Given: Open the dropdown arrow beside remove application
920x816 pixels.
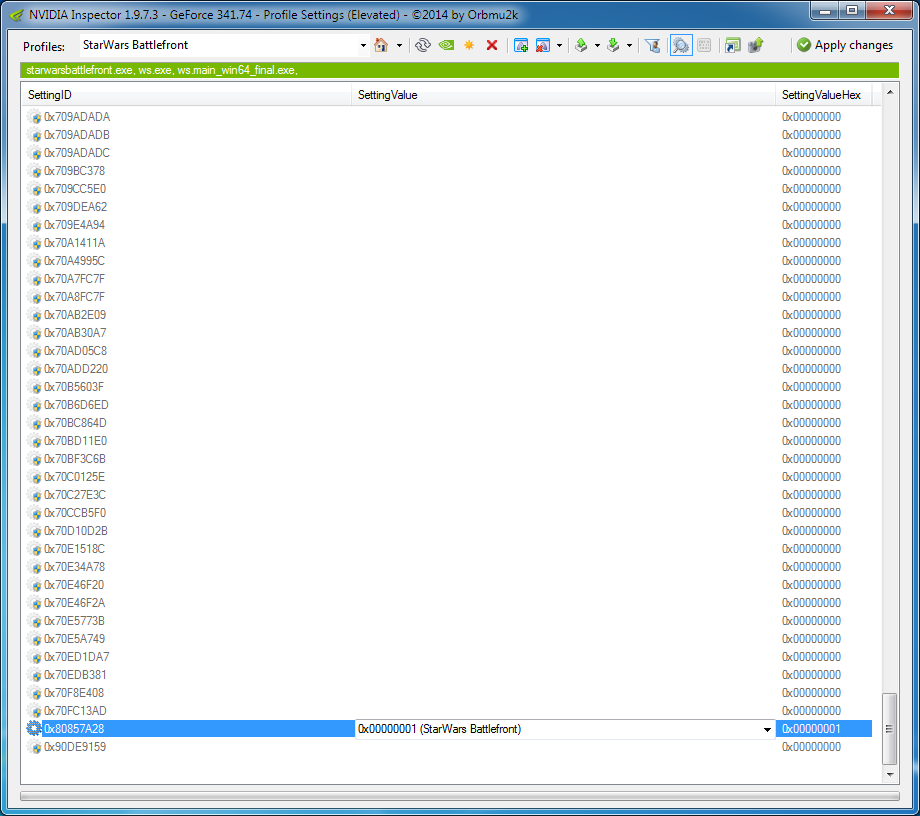Looking at the screenshot, I should click(559, 45).
